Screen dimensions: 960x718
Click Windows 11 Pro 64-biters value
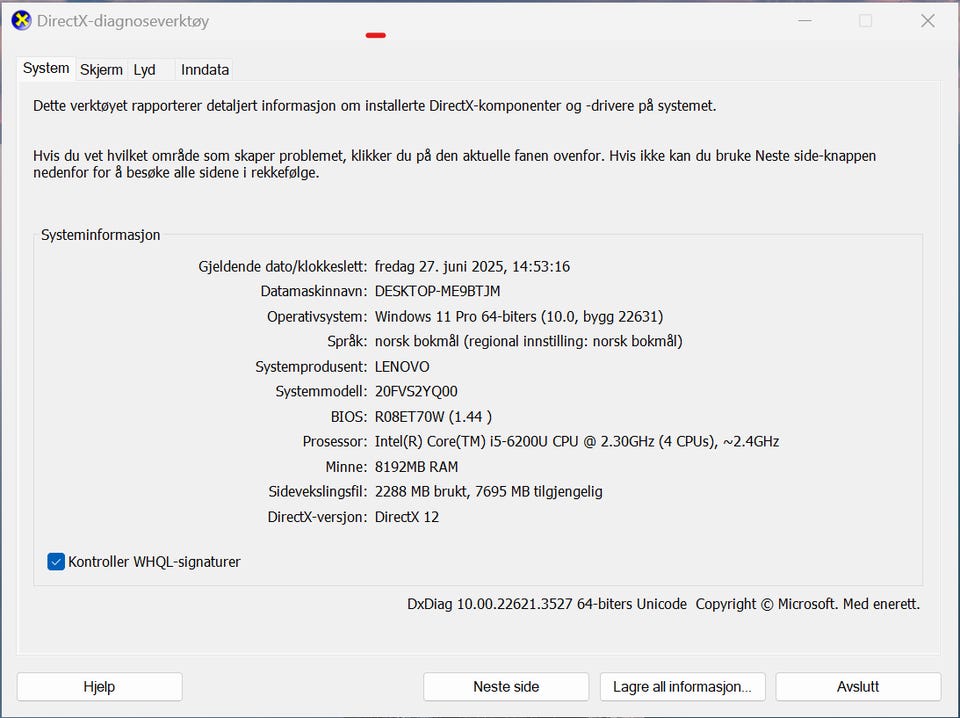click(x=519, y=316)
